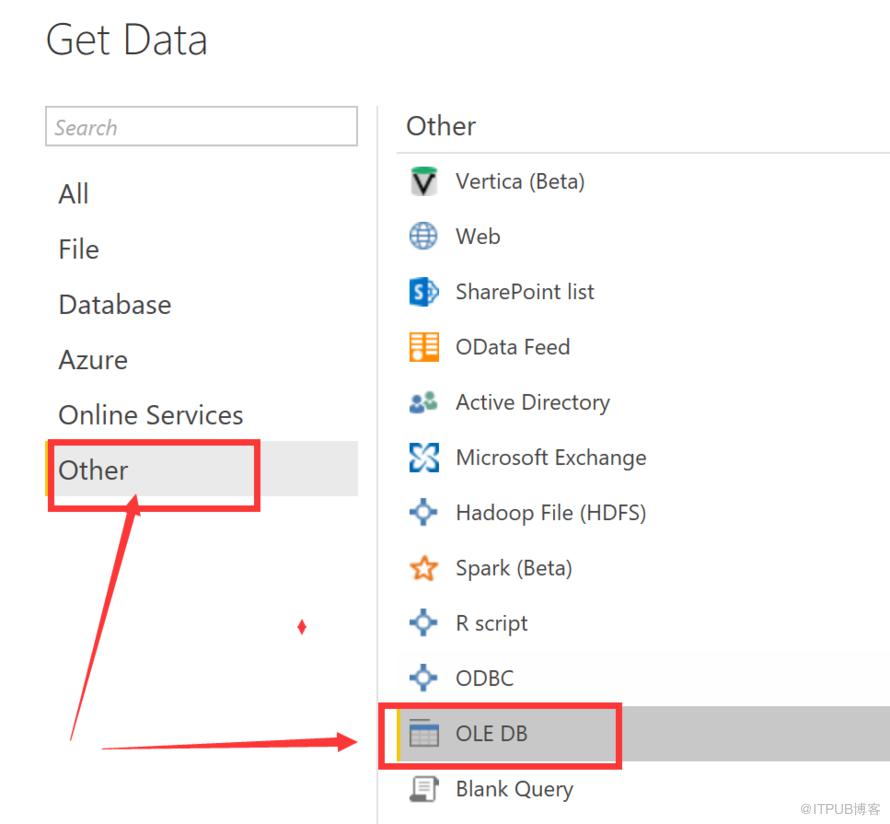
Task: Click in the Search input box
Action: tap(201, 127)
